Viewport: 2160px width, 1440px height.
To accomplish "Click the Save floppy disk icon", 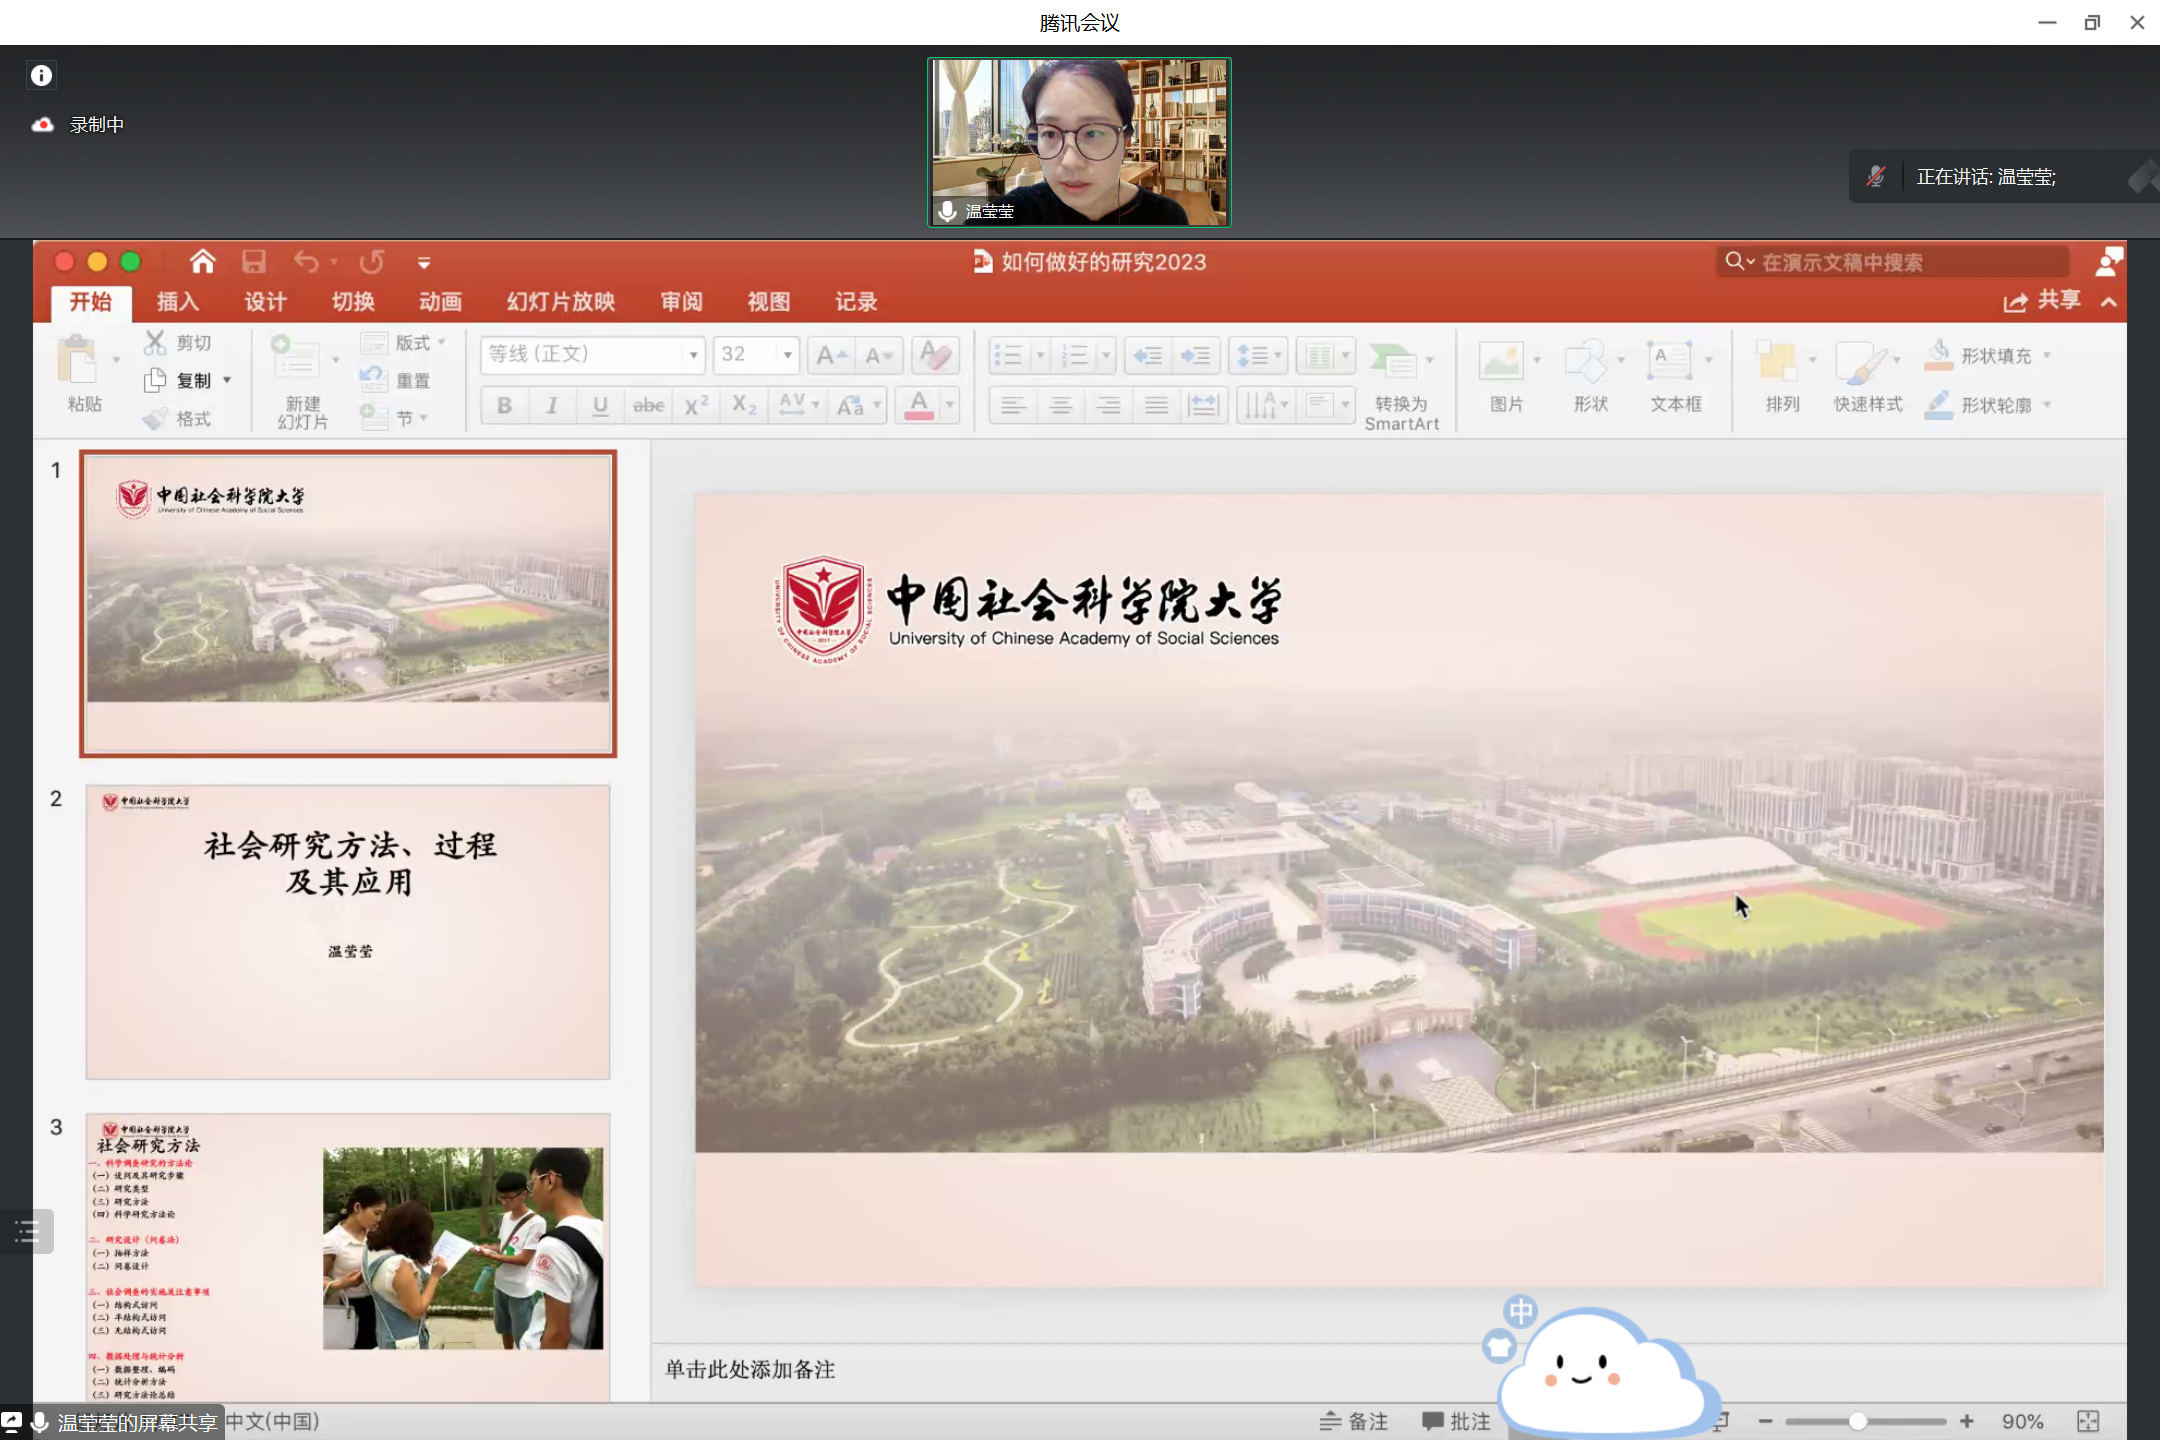I will (254, 262).
